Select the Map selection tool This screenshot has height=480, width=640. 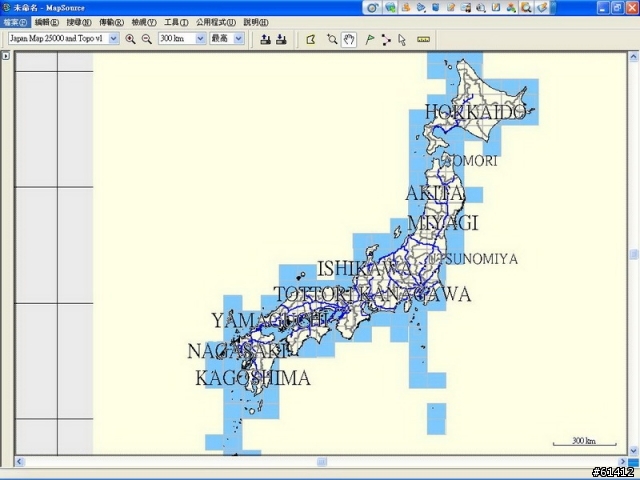(311, 40)
